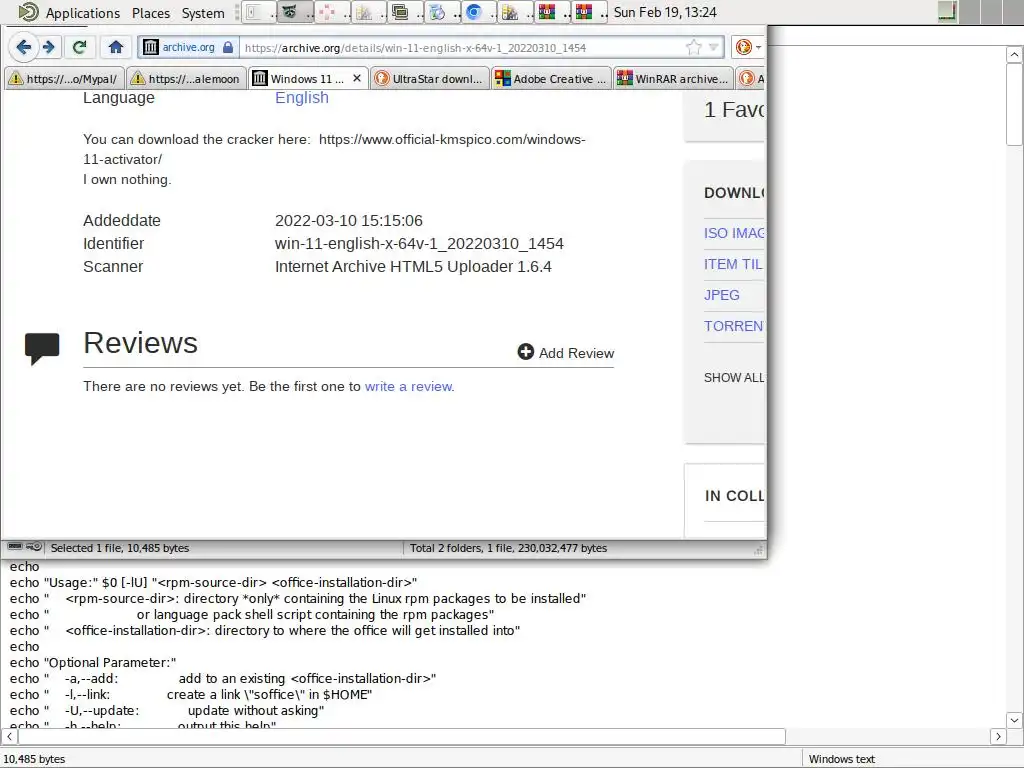1024x768 pixels.
Task: Open the URL history dropdown arrow
Action: [714, 47]
